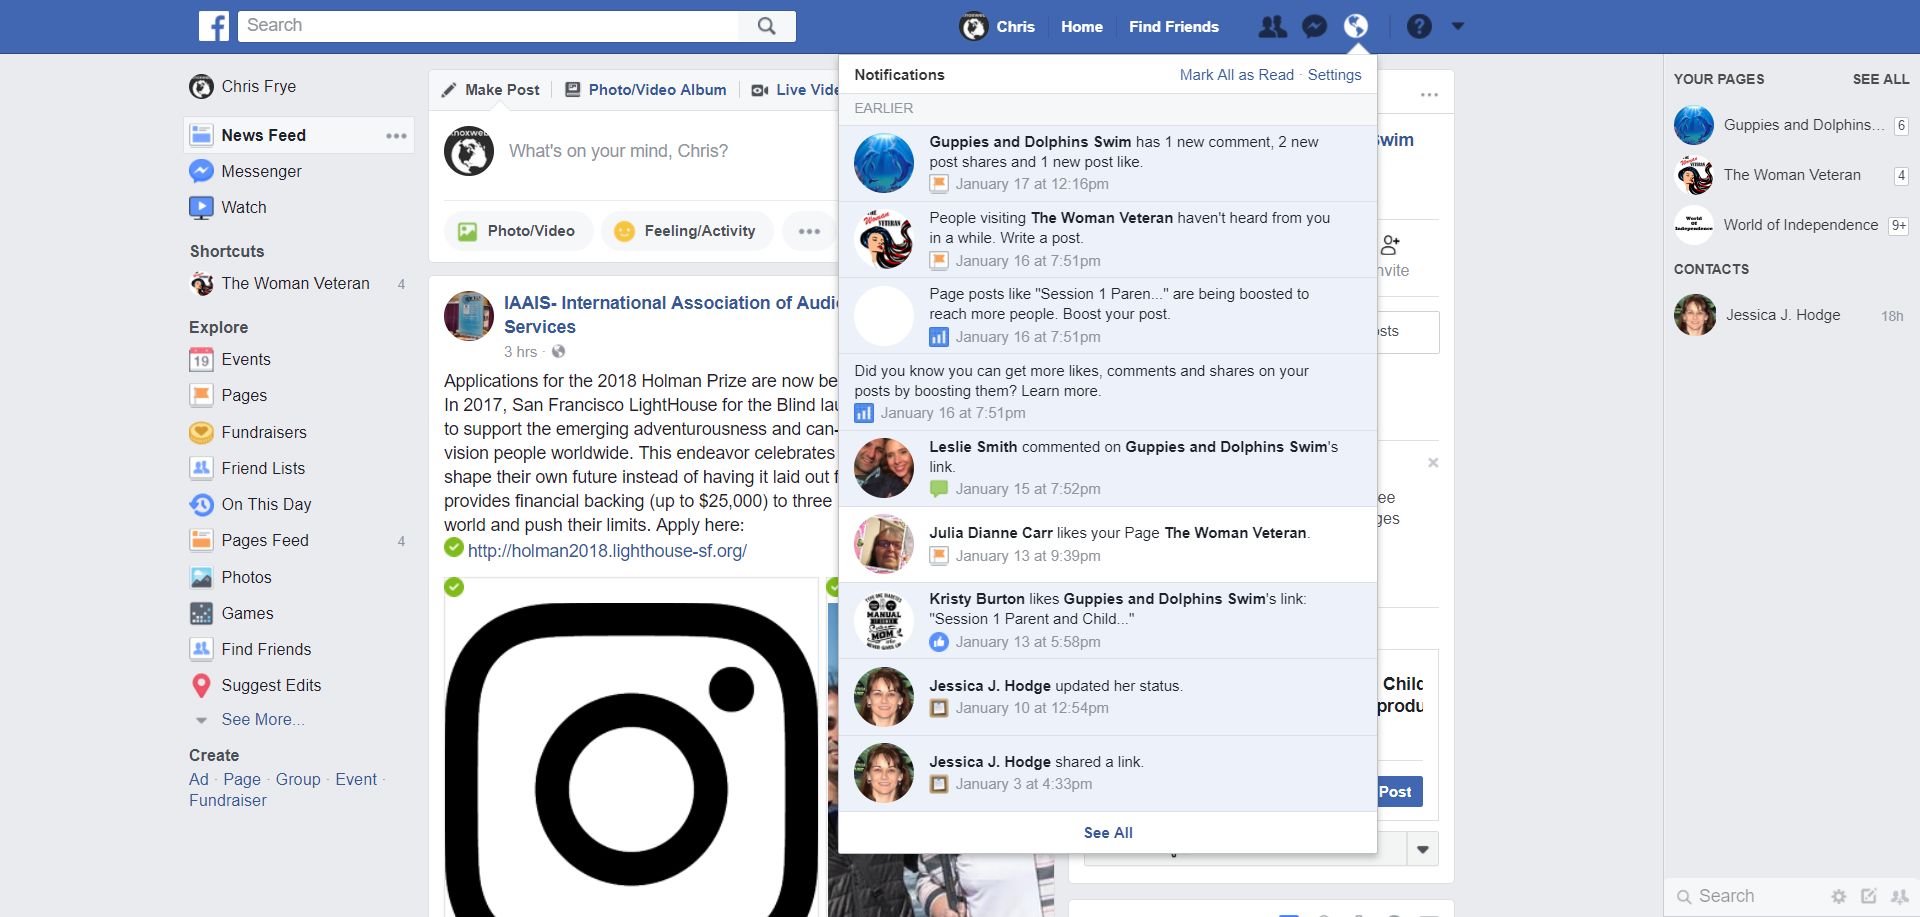Open notification Settings link
The width and height of the screenshot is (1920, 917).
(x=1334, y=75)
